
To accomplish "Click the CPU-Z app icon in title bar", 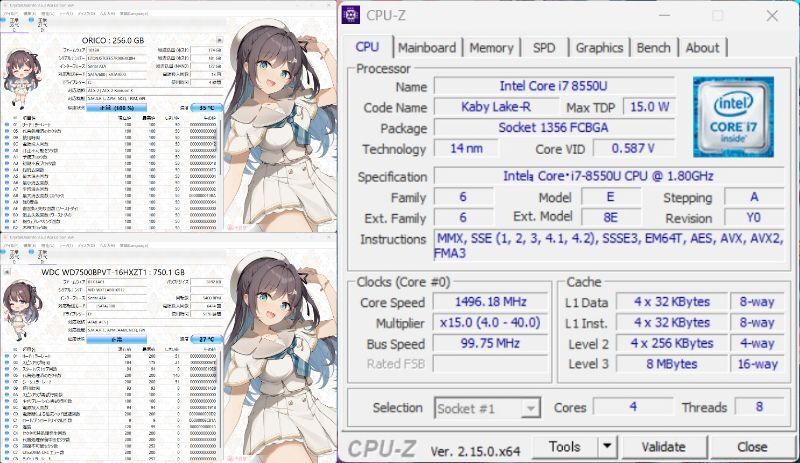I will coord(351,15).
